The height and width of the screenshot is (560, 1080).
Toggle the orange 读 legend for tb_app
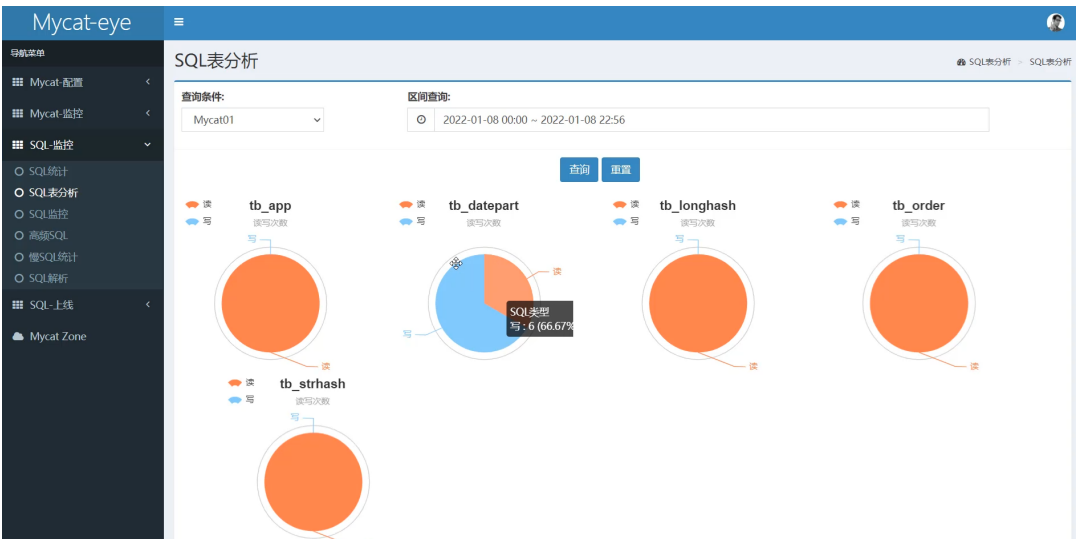coord(198,205)
